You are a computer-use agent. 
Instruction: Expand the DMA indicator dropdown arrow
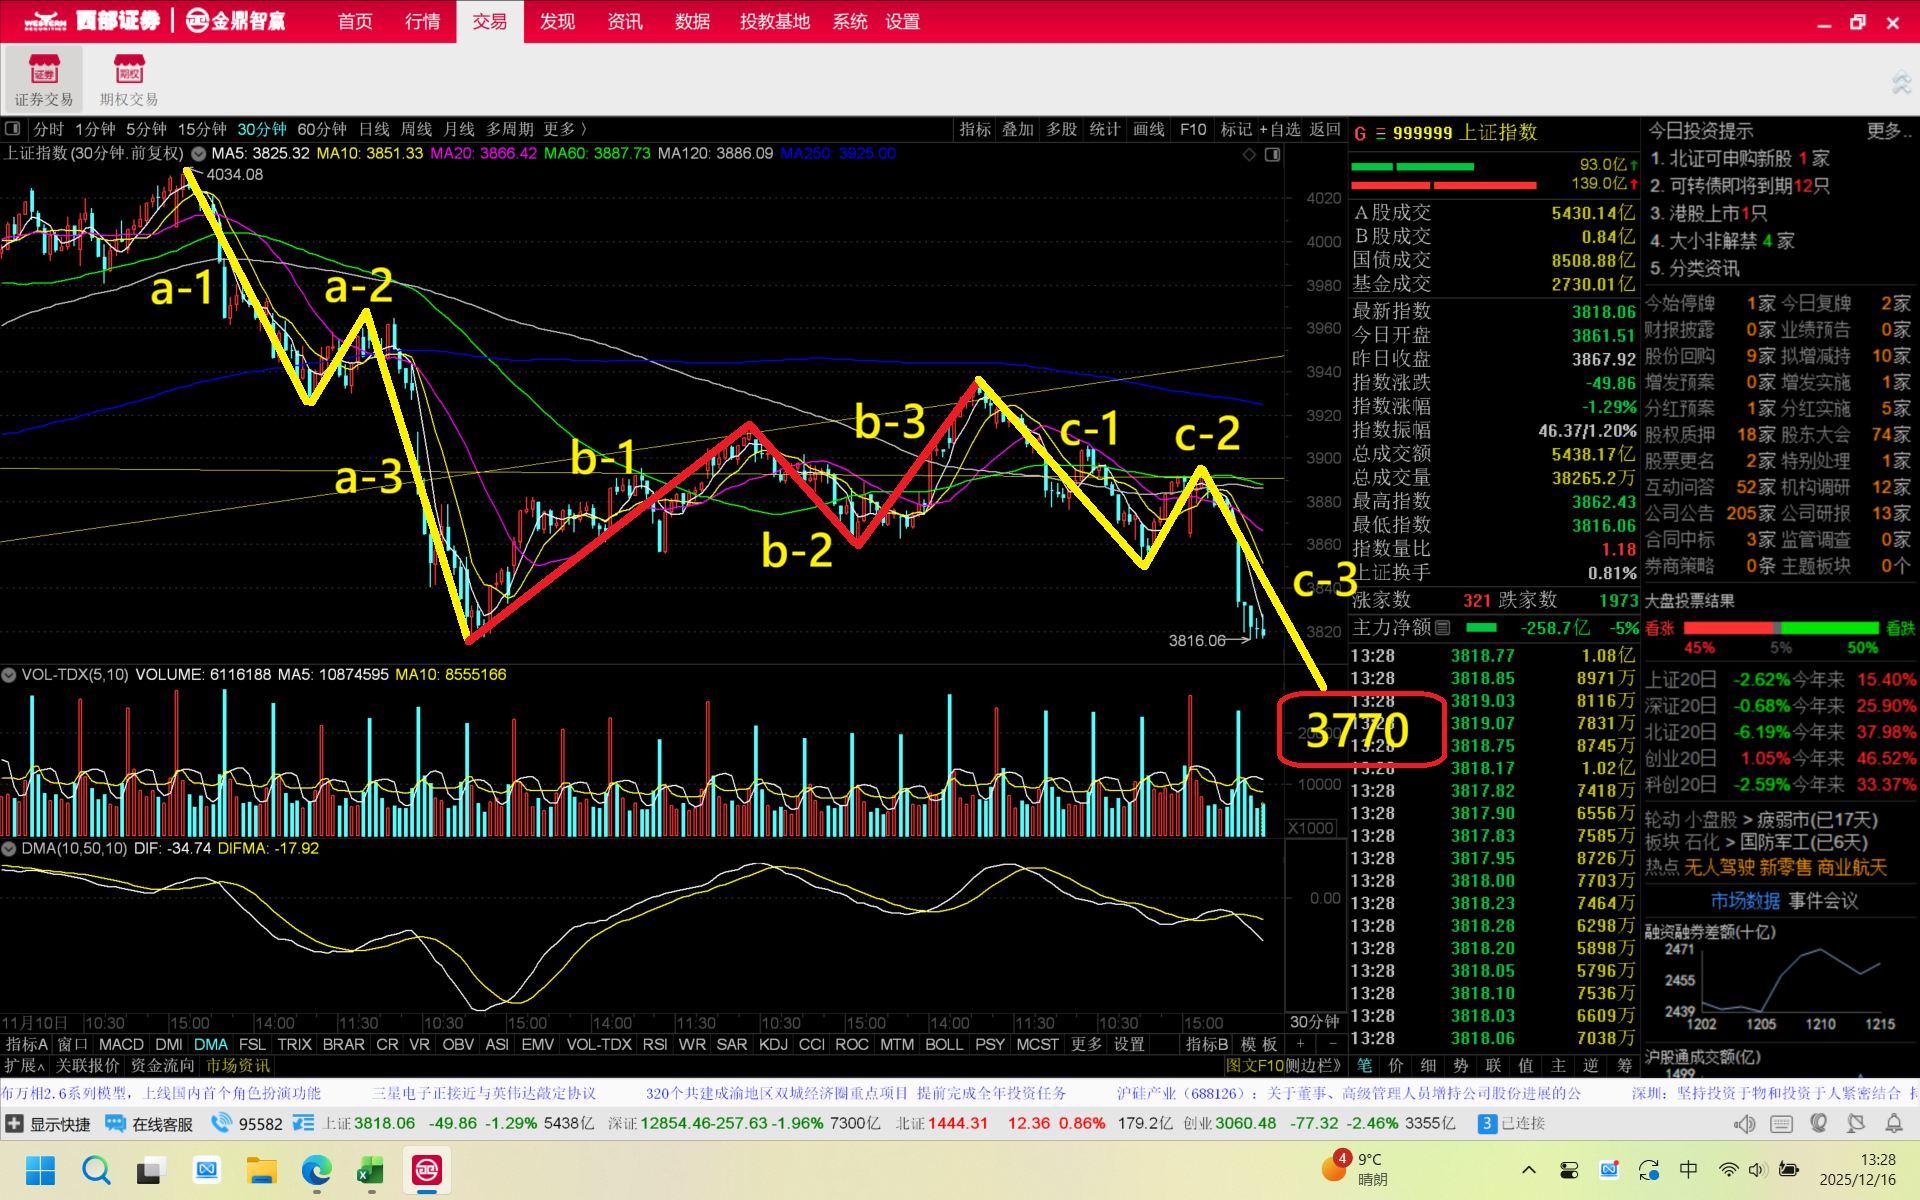coord(9,849)
